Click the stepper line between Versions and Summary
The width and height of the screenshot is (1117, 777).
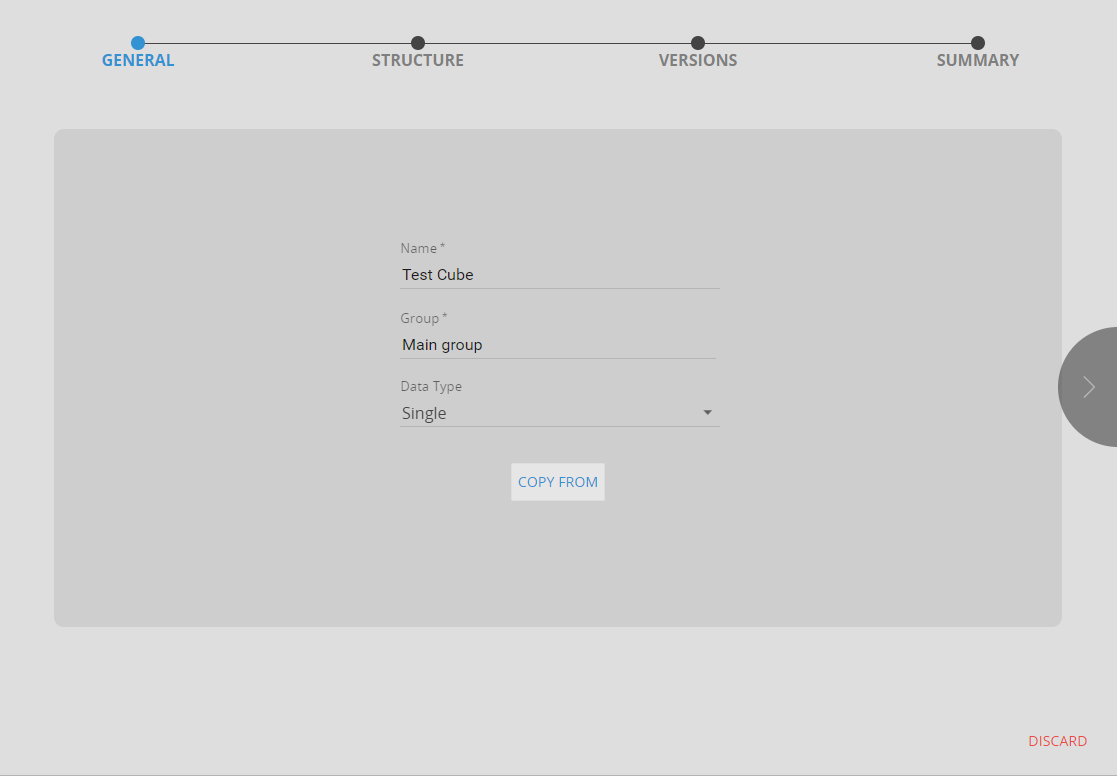838,43
